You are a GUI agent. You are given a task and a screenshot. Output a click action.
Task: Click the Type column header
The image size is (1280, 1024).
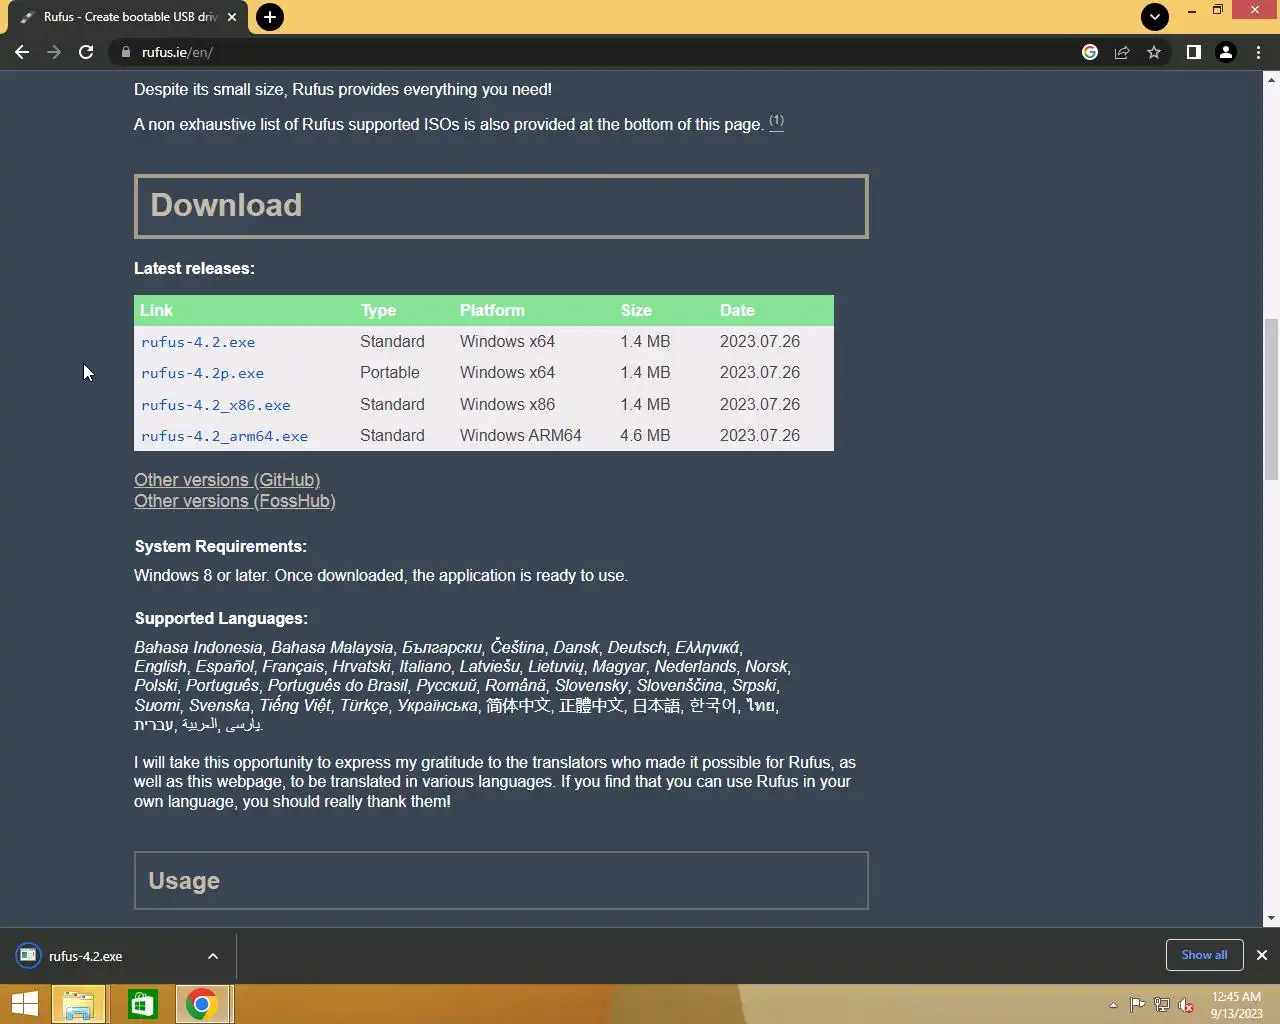pos(378,310)
